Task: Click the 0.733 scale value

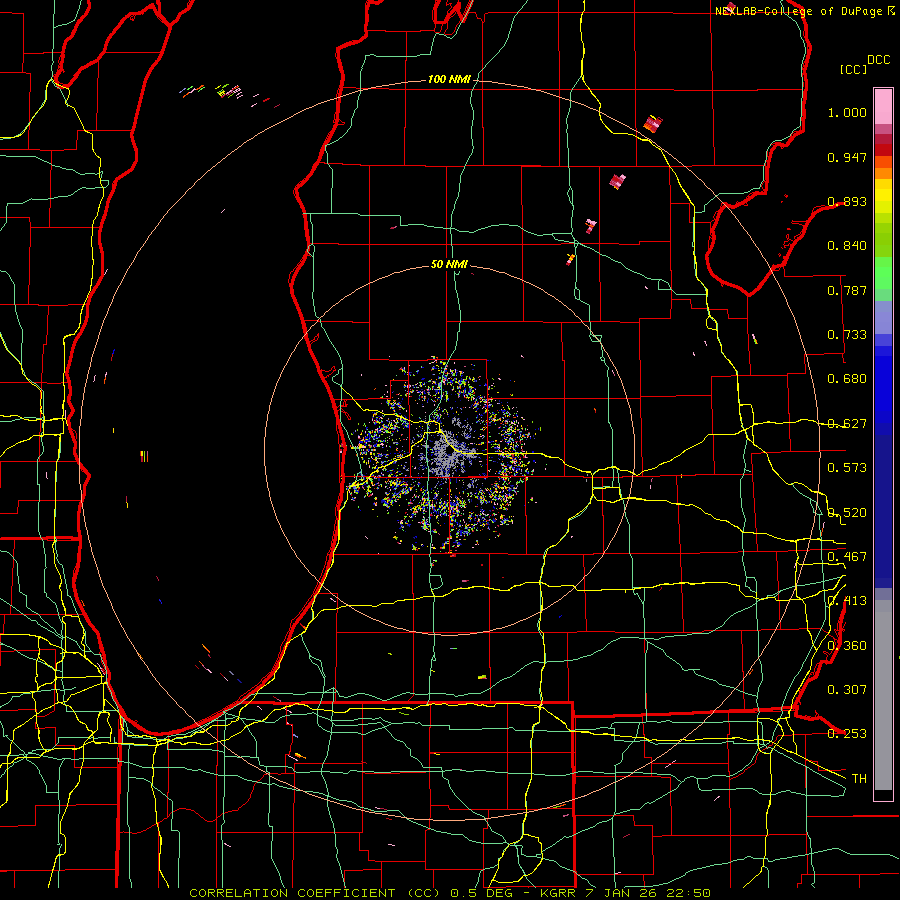Action: click(x=847, y=335)
